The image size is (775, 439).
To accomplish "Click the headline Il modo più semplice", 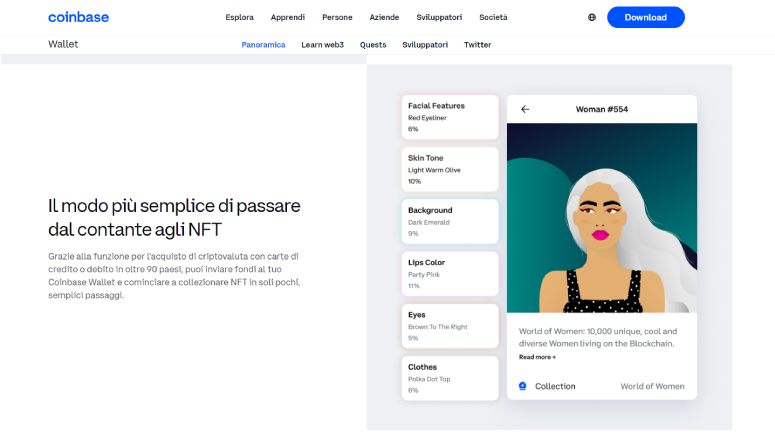I will [174, 218].
